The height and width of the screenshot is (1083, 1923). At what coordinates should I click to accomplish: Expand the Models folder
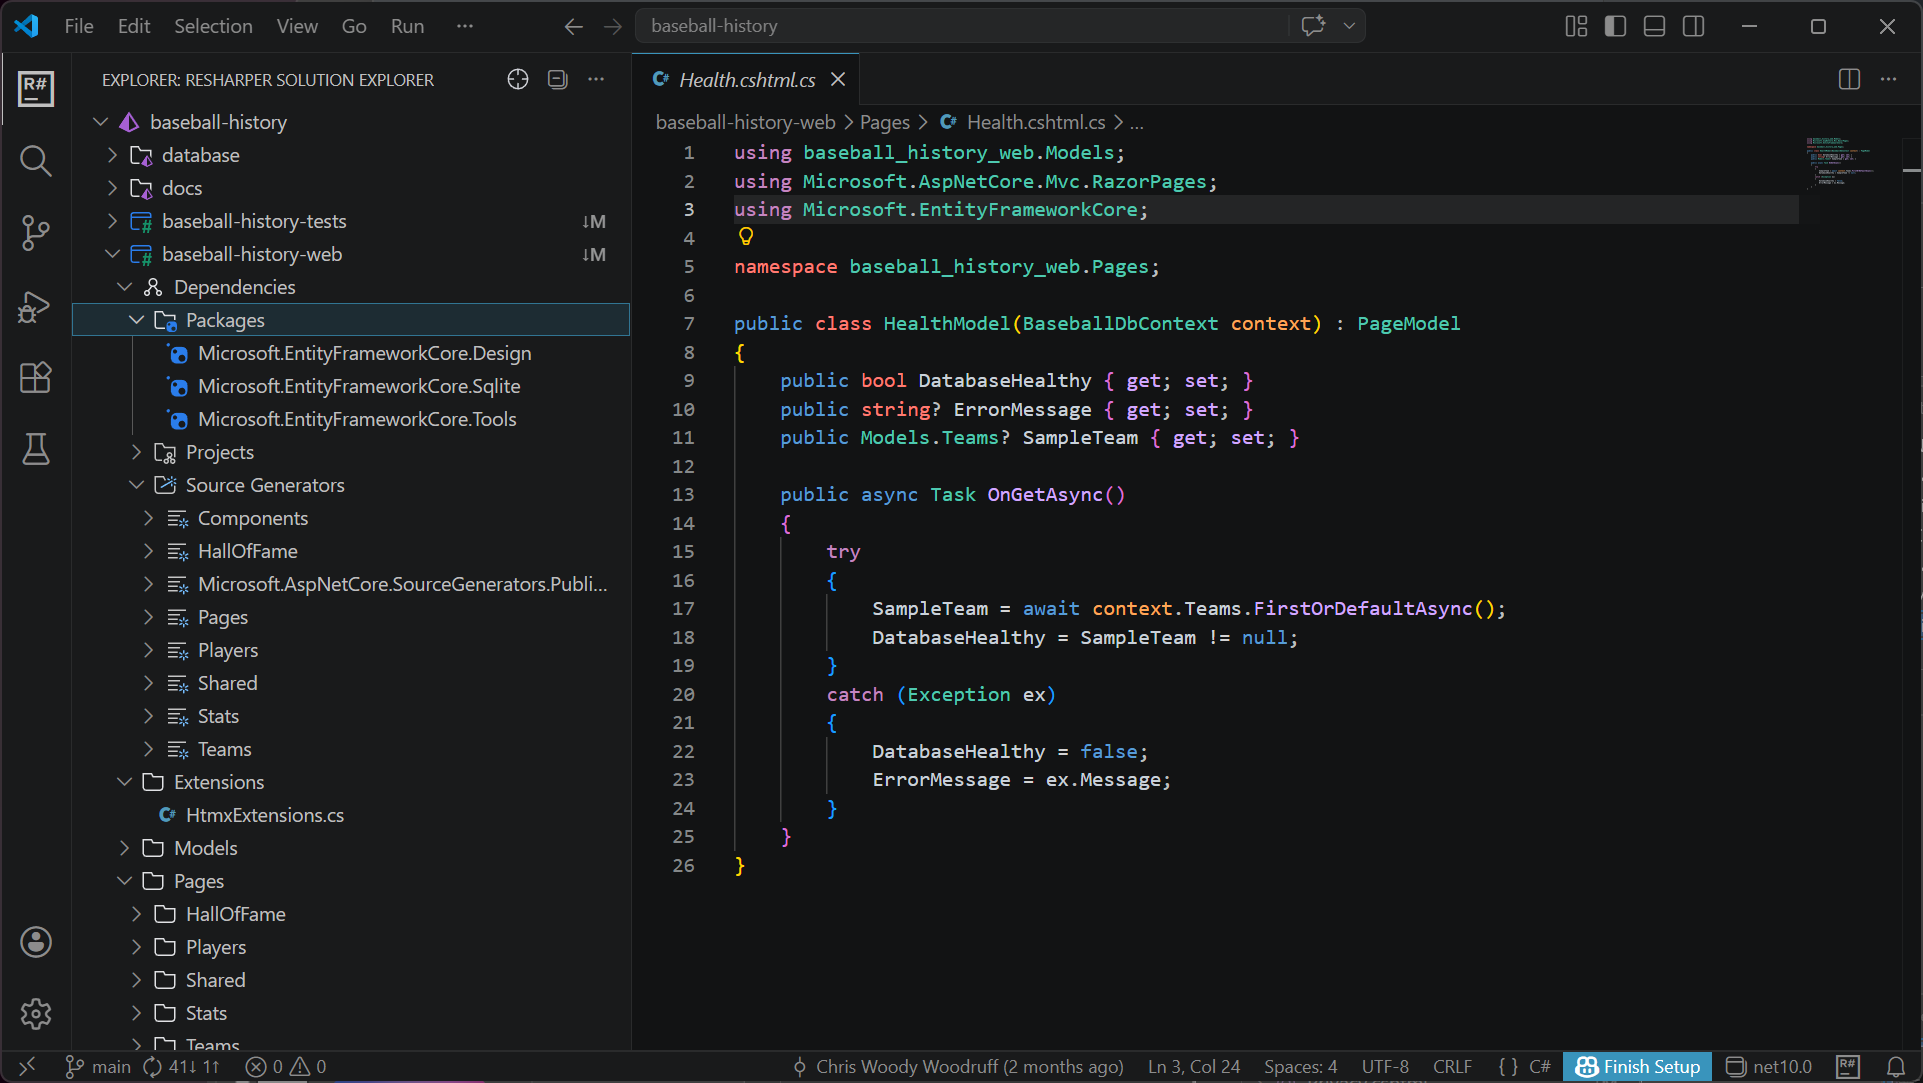coord(125,848)
